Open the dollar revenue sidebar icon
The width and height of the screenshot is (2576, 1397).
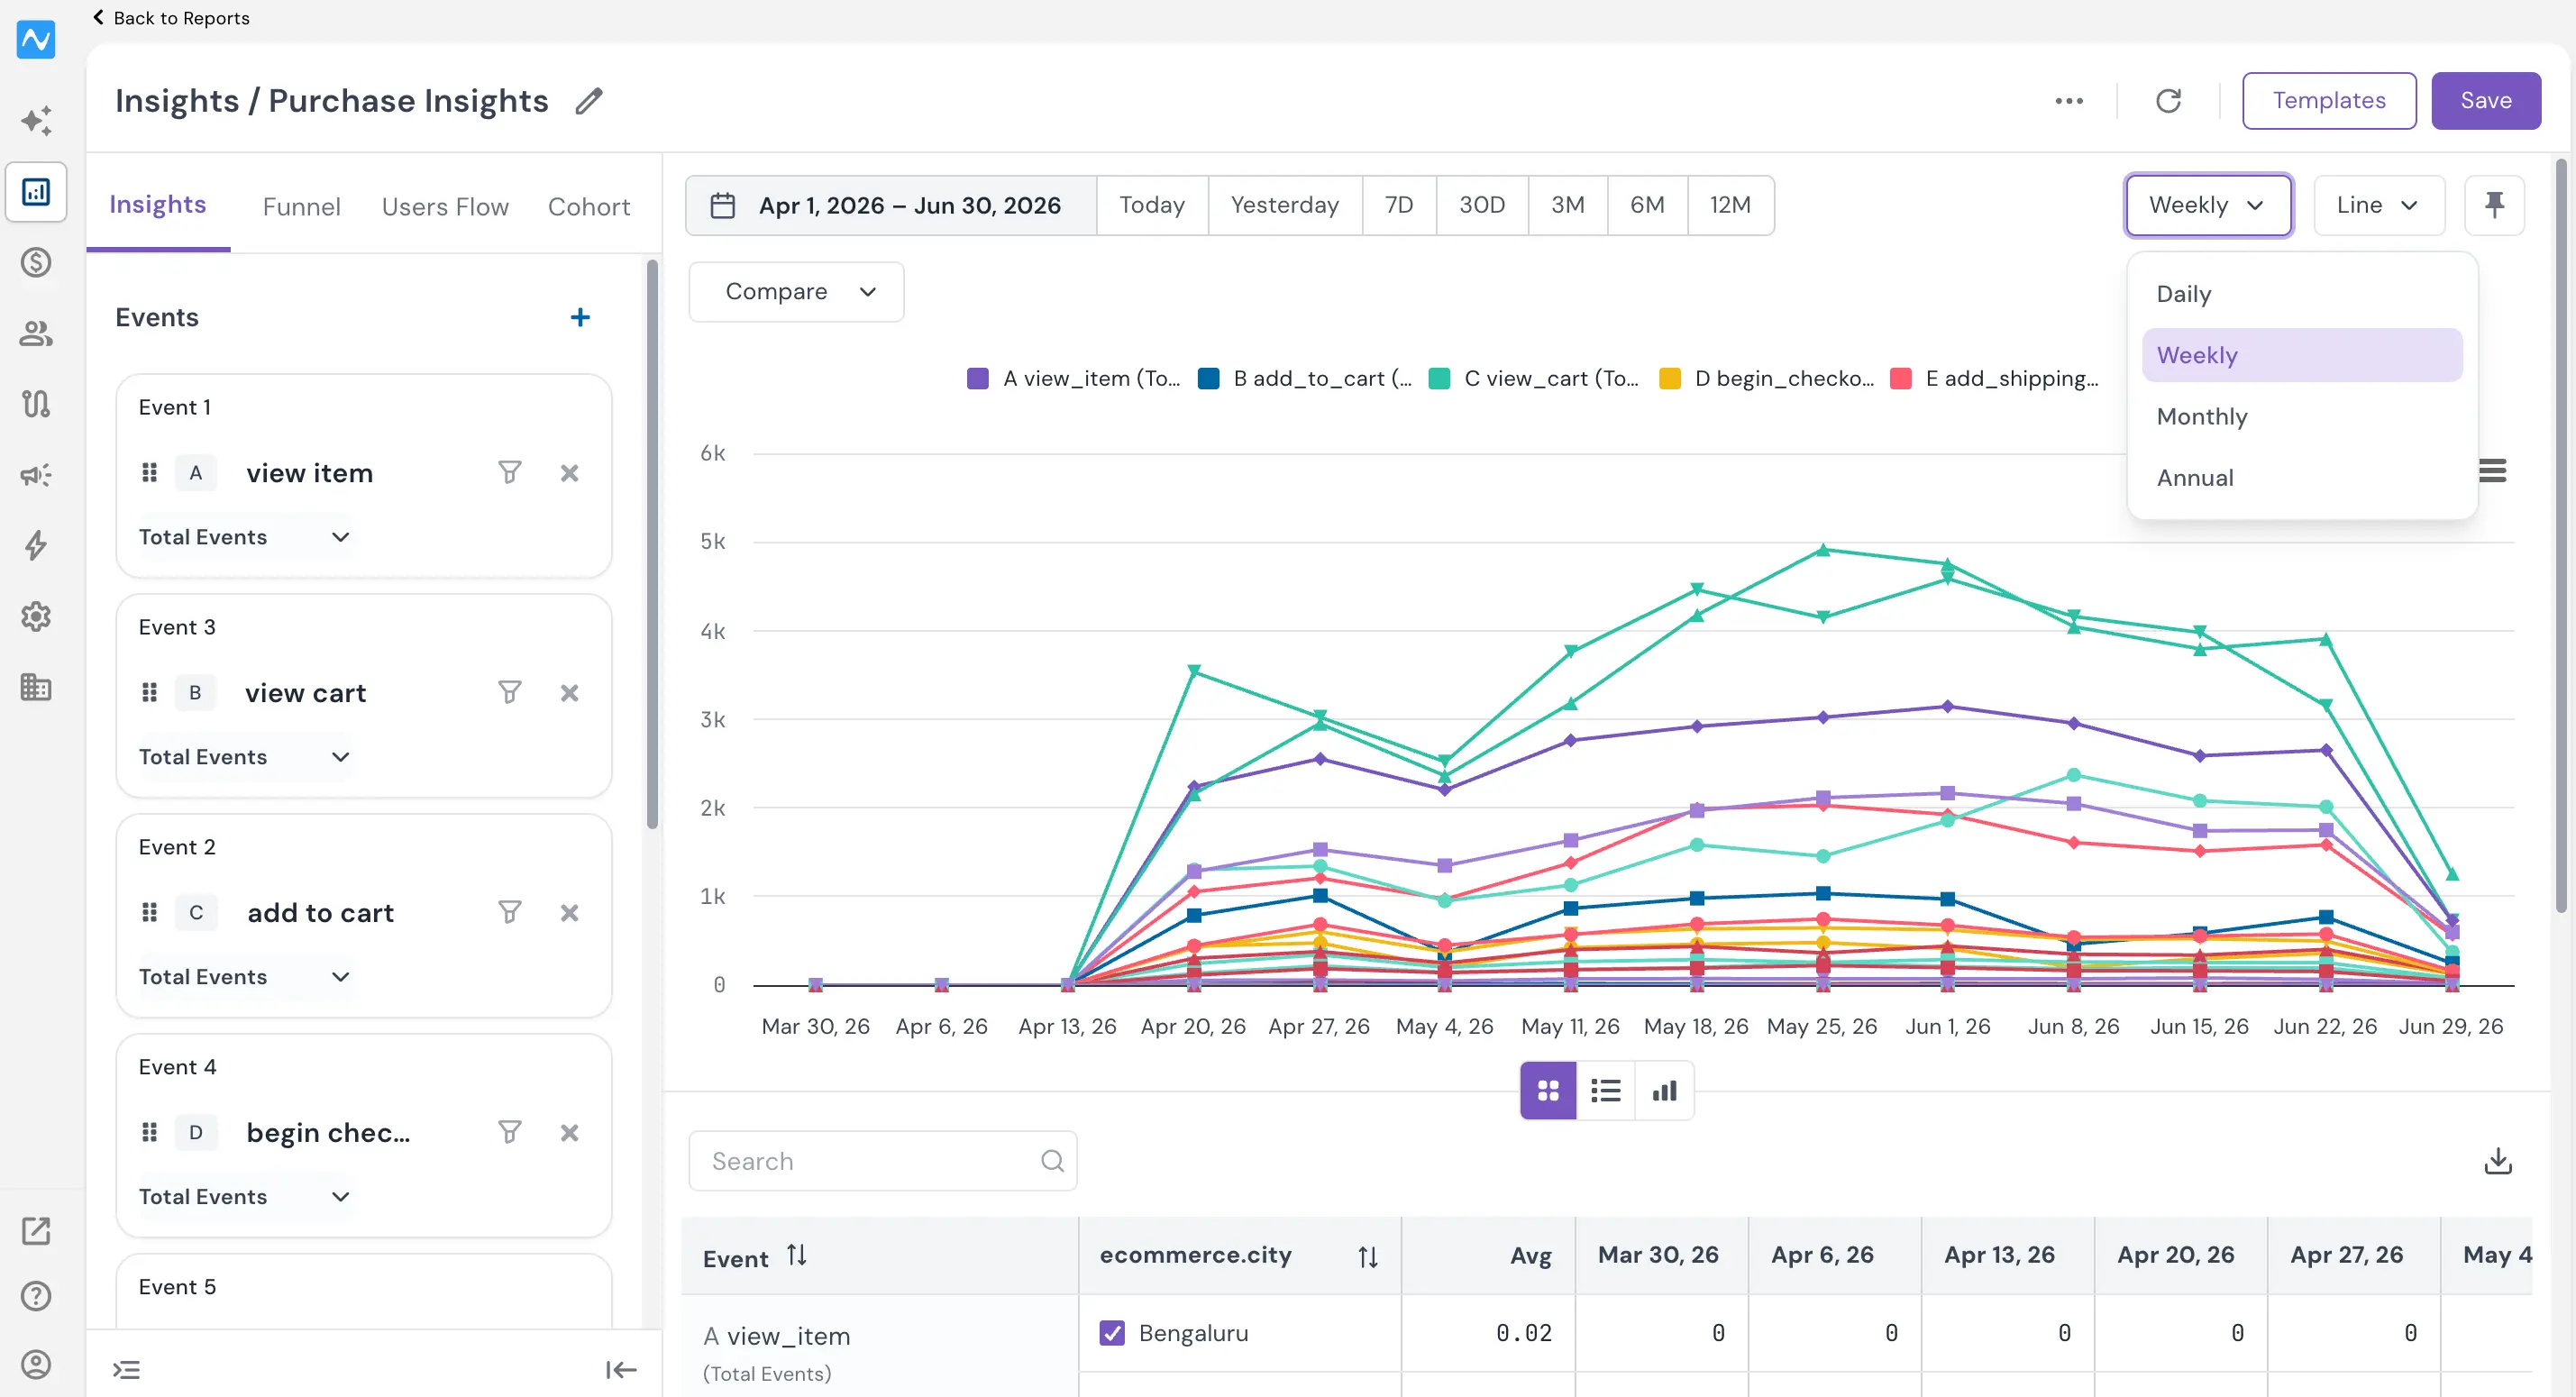point(36,263)
